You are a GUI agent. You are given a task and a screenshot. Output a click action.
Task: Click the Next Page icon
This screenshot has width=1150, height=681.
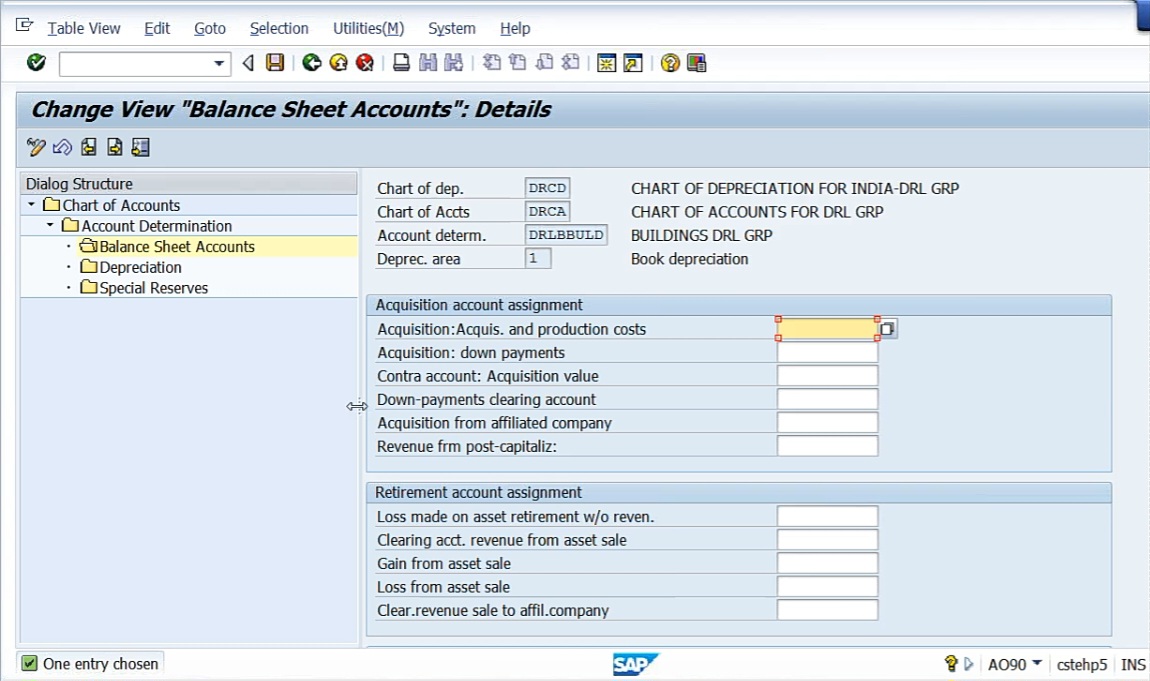(x=544, y=63)
